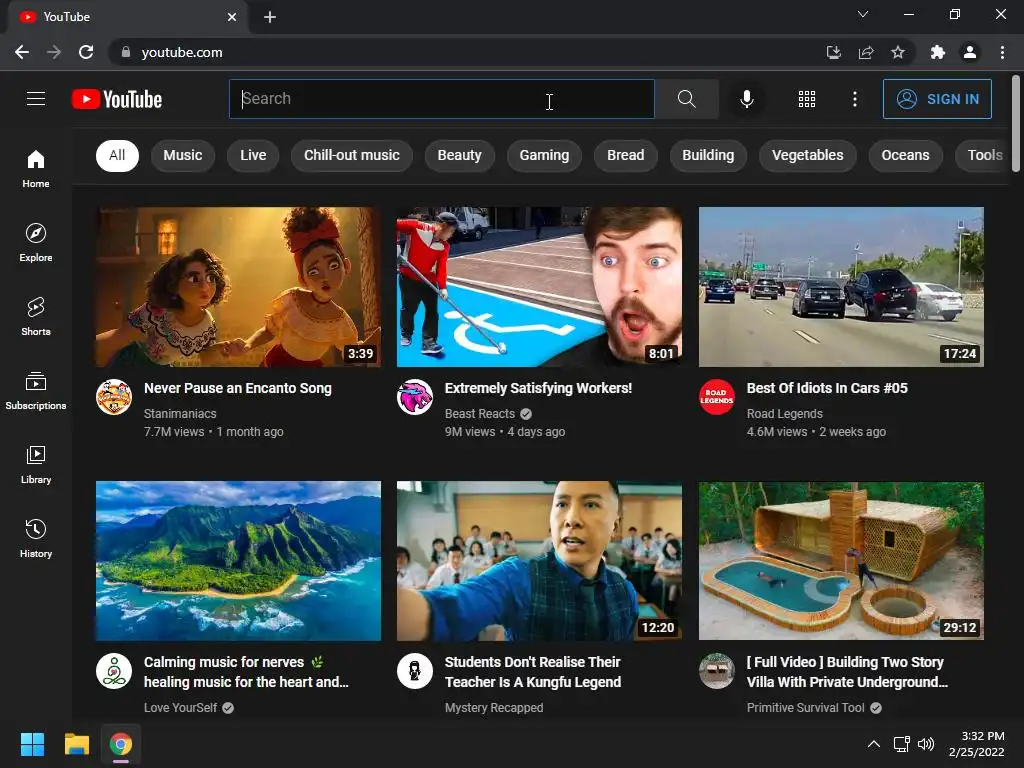Open YouTube settings three-dot menu
The height and width of the screenshot is (768, 1024).
pyautogui.click(x=854, y=99)
